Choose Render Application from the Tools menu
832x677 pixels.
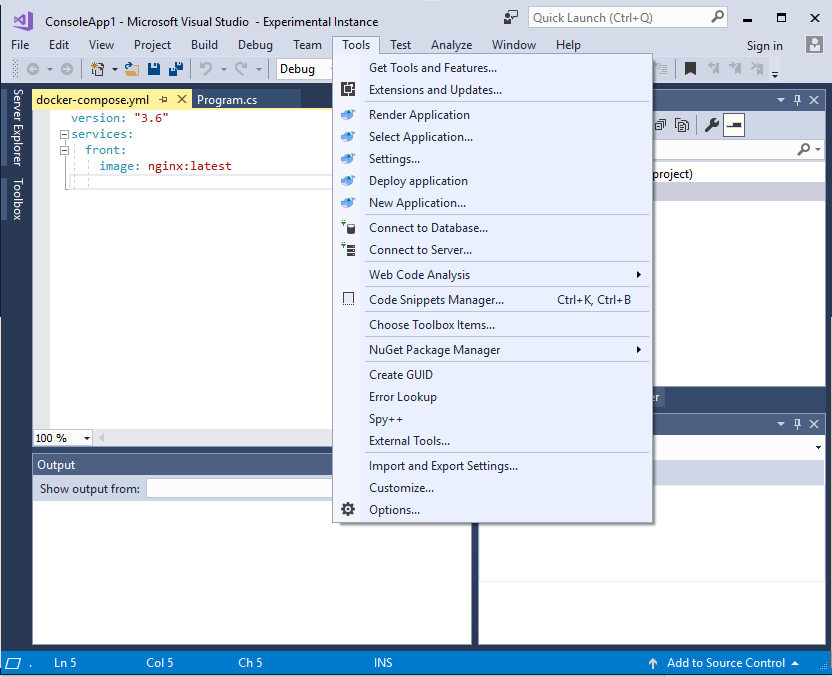(493, 115)
